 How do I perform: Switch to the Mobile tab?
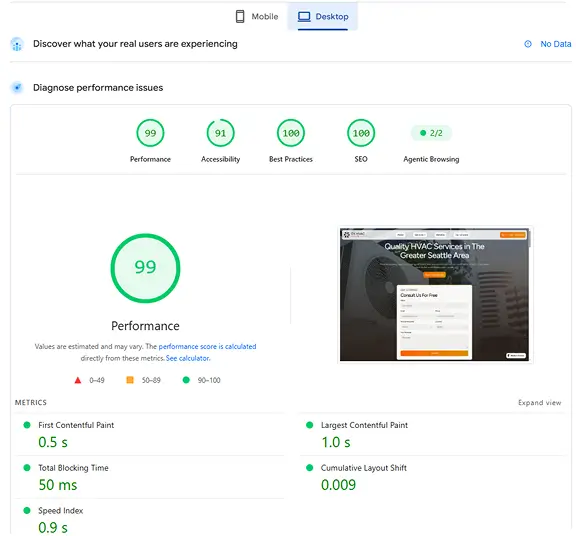pos(257,17)
